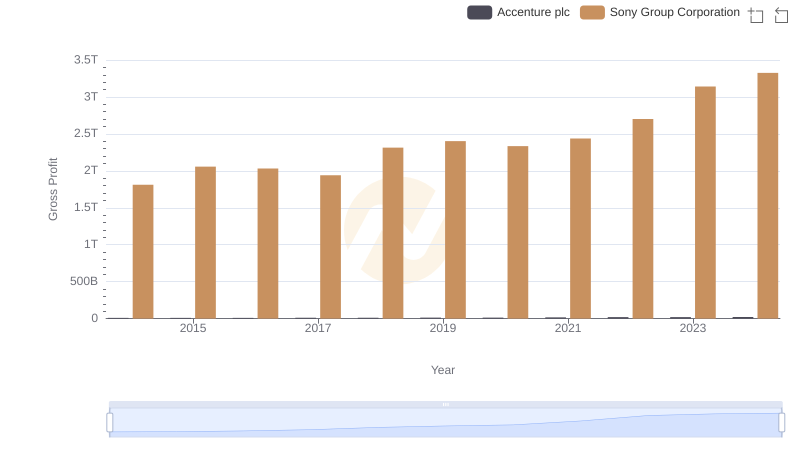800x461 pixels.
Task: Grab the right handle of zoom slider
Action: coord(782,423)
